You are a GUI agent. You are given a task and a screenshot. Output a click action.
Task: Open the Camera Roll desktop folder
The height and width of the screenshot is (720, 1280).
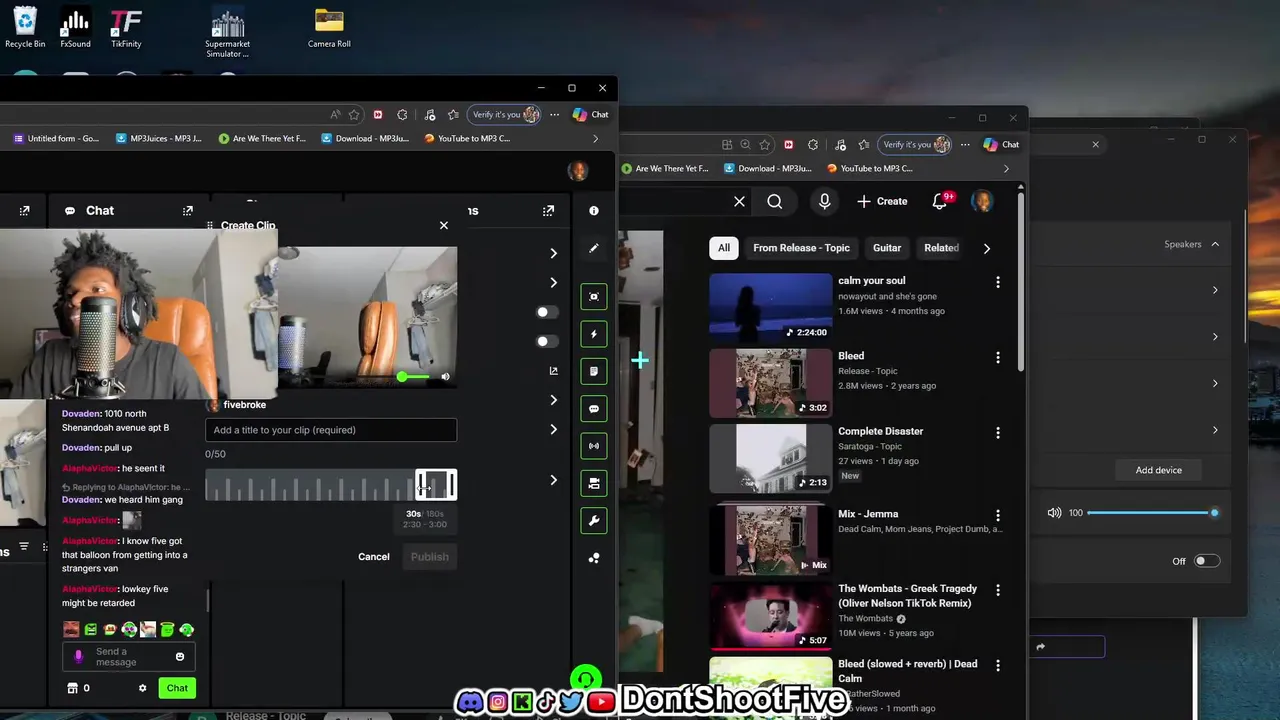click(x=329, y=28)
